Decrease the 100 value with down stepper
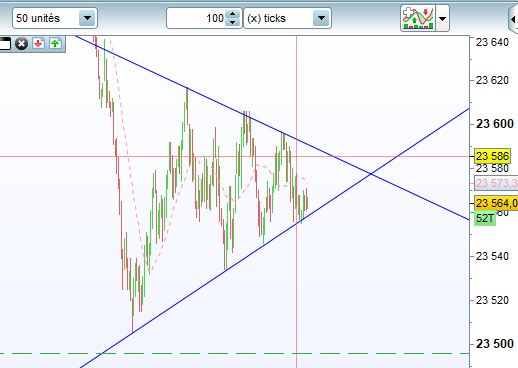 [x=232, y=22]
